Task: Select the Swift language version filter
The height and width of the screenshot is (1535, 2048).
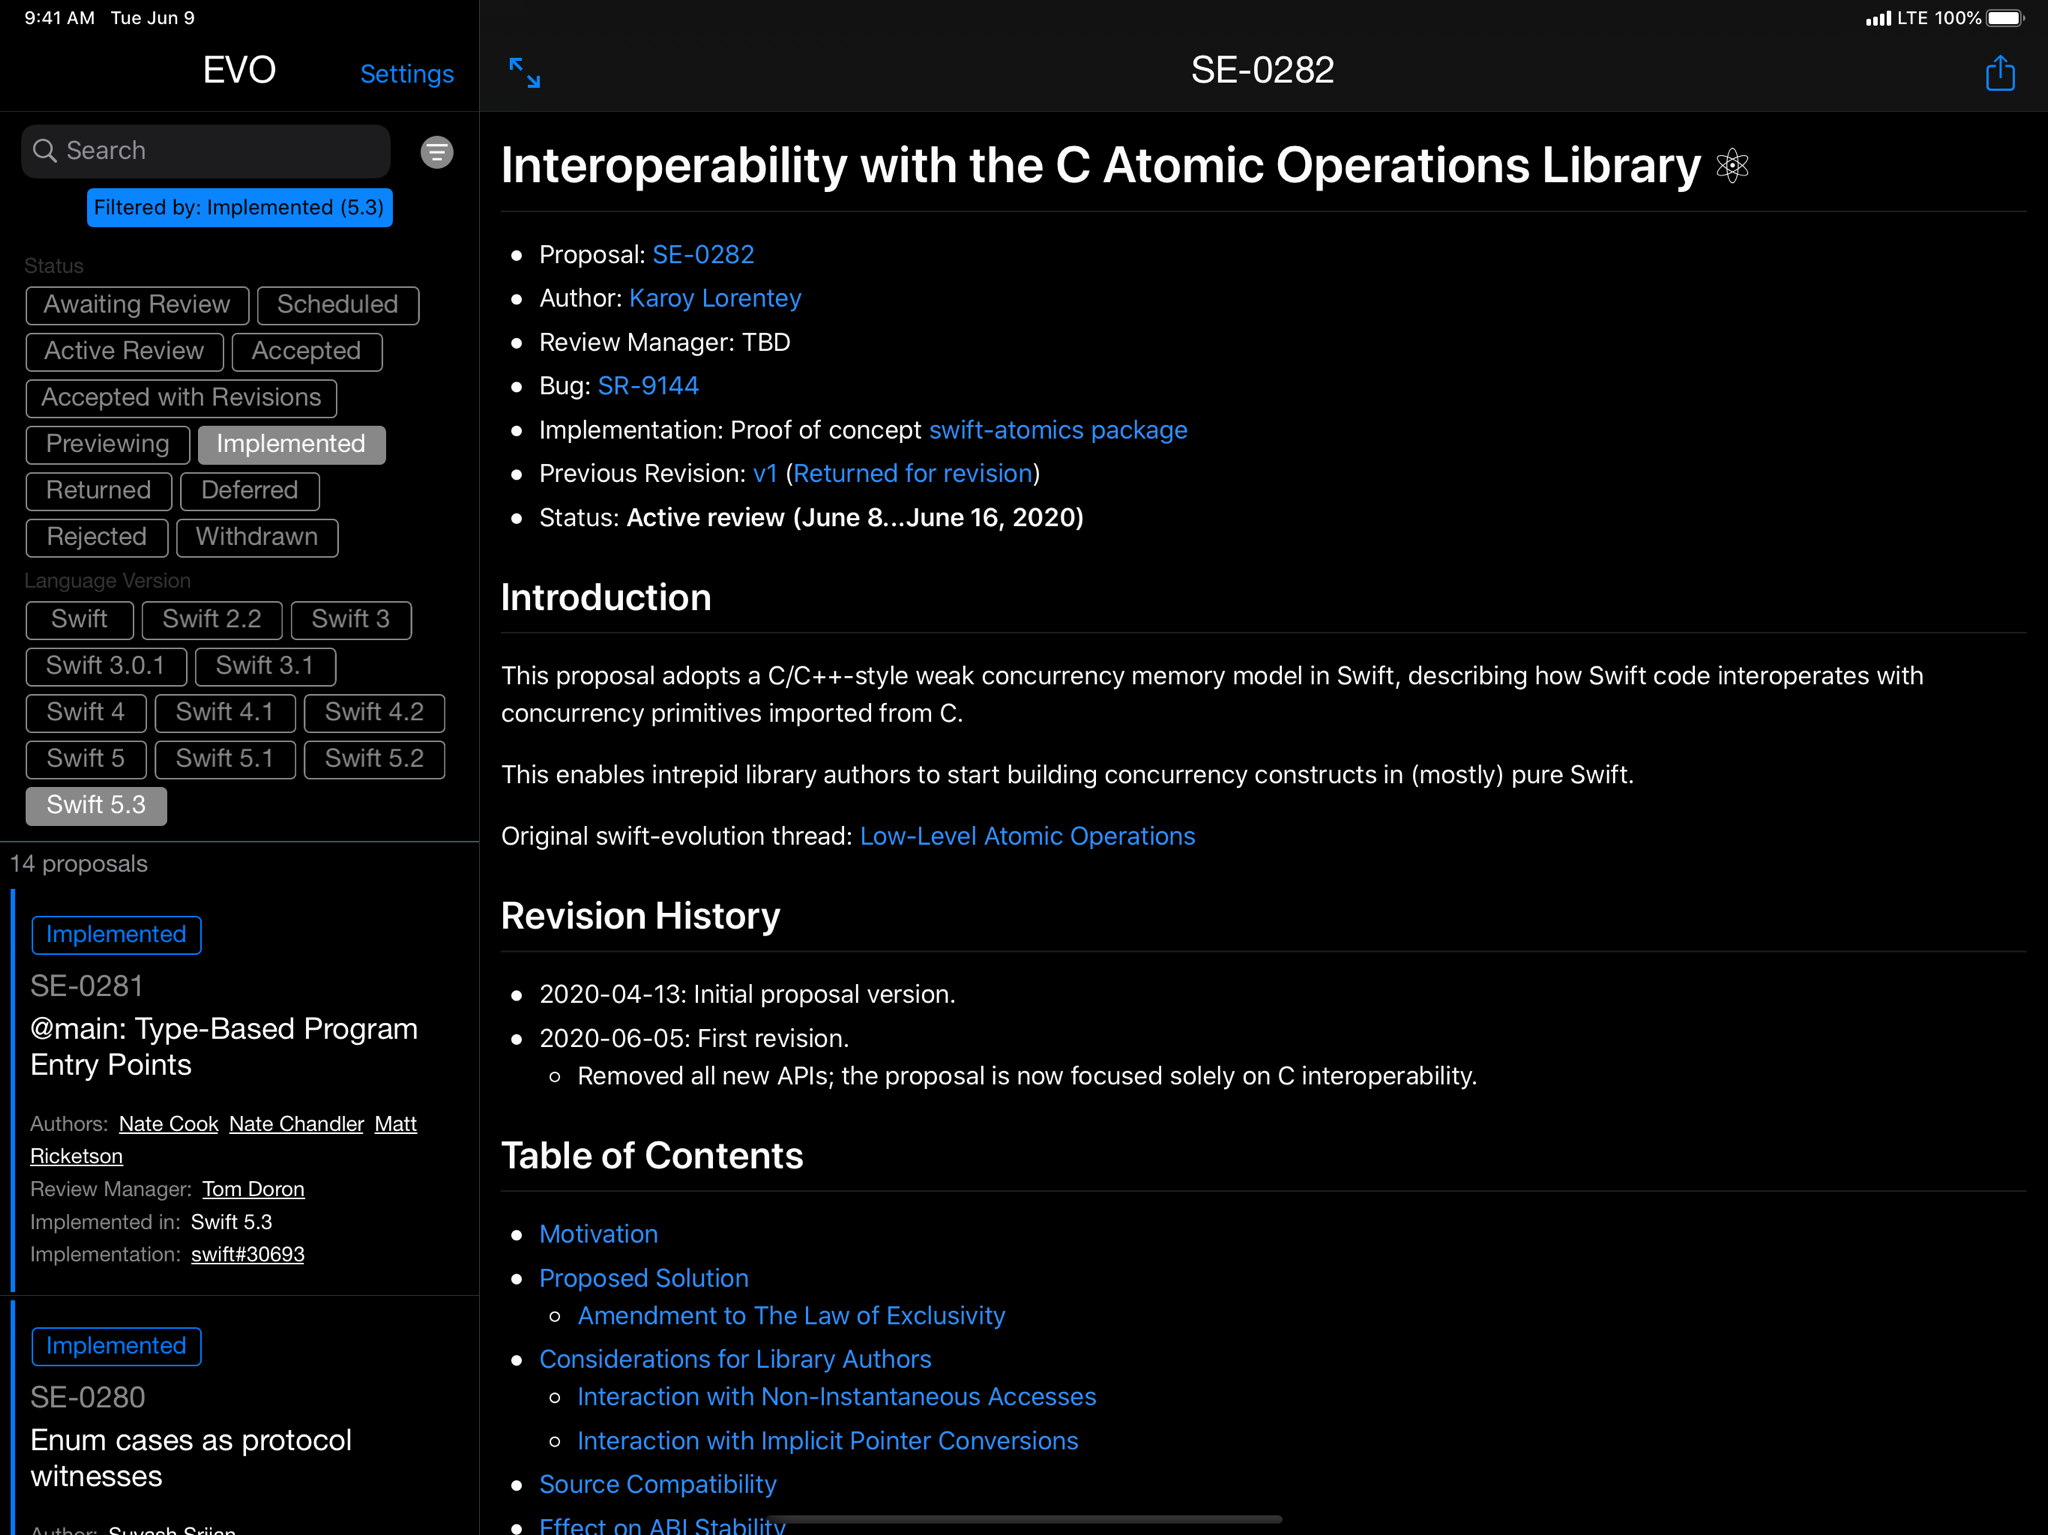Action: (x=79, y=620)
